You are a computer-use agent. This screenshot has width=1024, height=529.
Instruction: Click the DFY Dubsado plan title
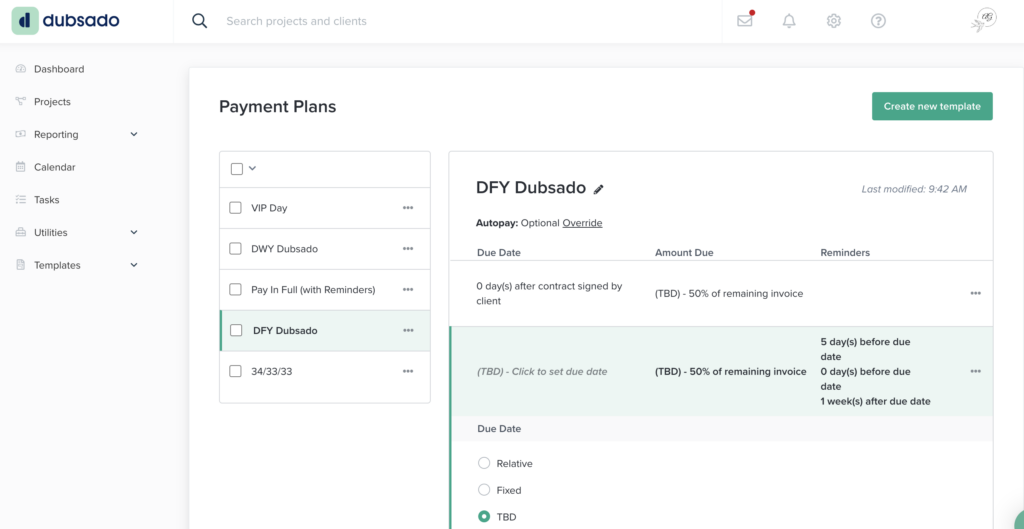[x=531, y=187]
